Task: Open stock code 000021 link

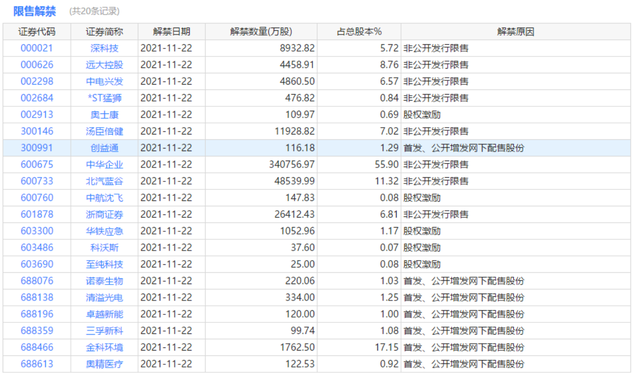Action: coord(37,48)
